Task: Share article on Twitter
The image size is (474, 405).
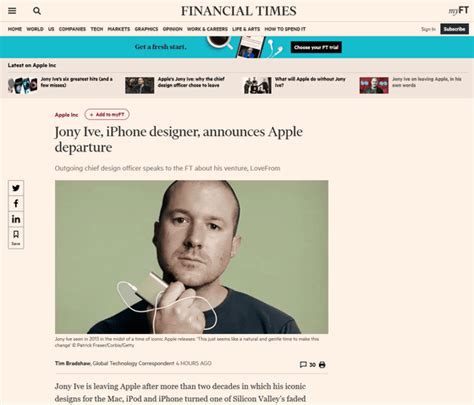Action: coord(16,188)
